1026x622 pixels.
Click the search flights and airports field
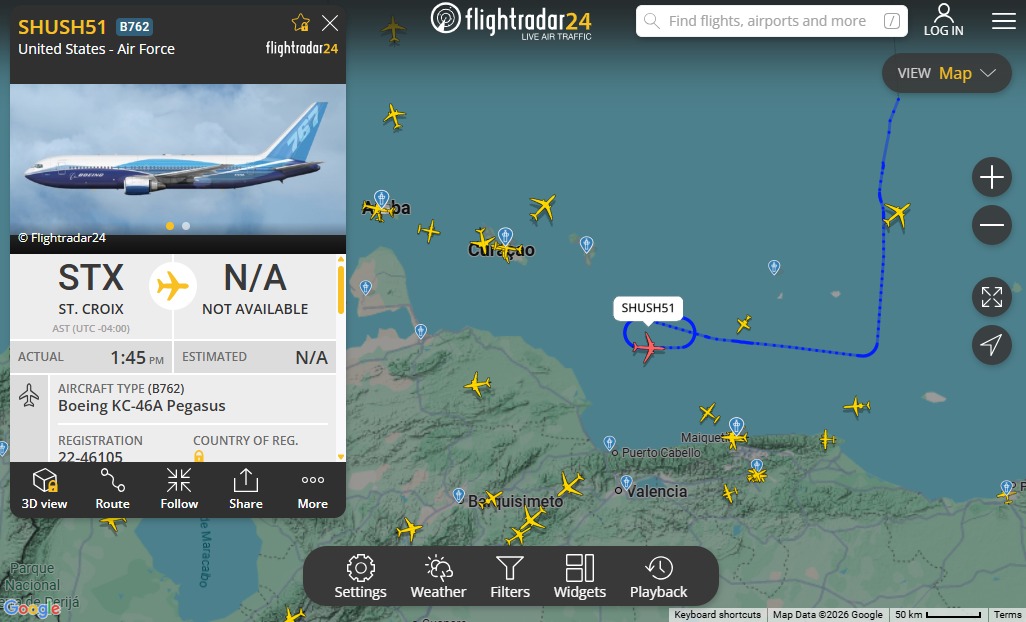[x=771, y=21]
